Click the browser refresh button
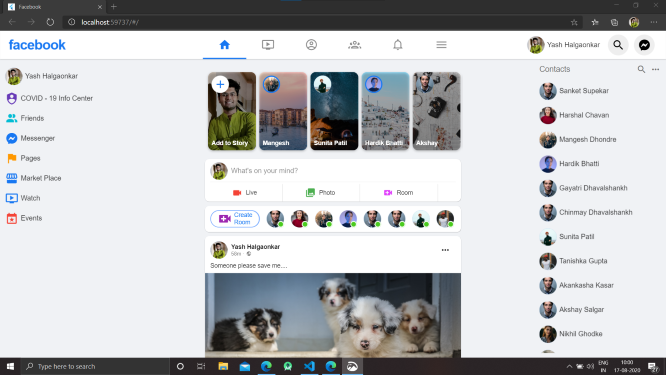Viewport: 666px width, 375px height. pos(50,22)
